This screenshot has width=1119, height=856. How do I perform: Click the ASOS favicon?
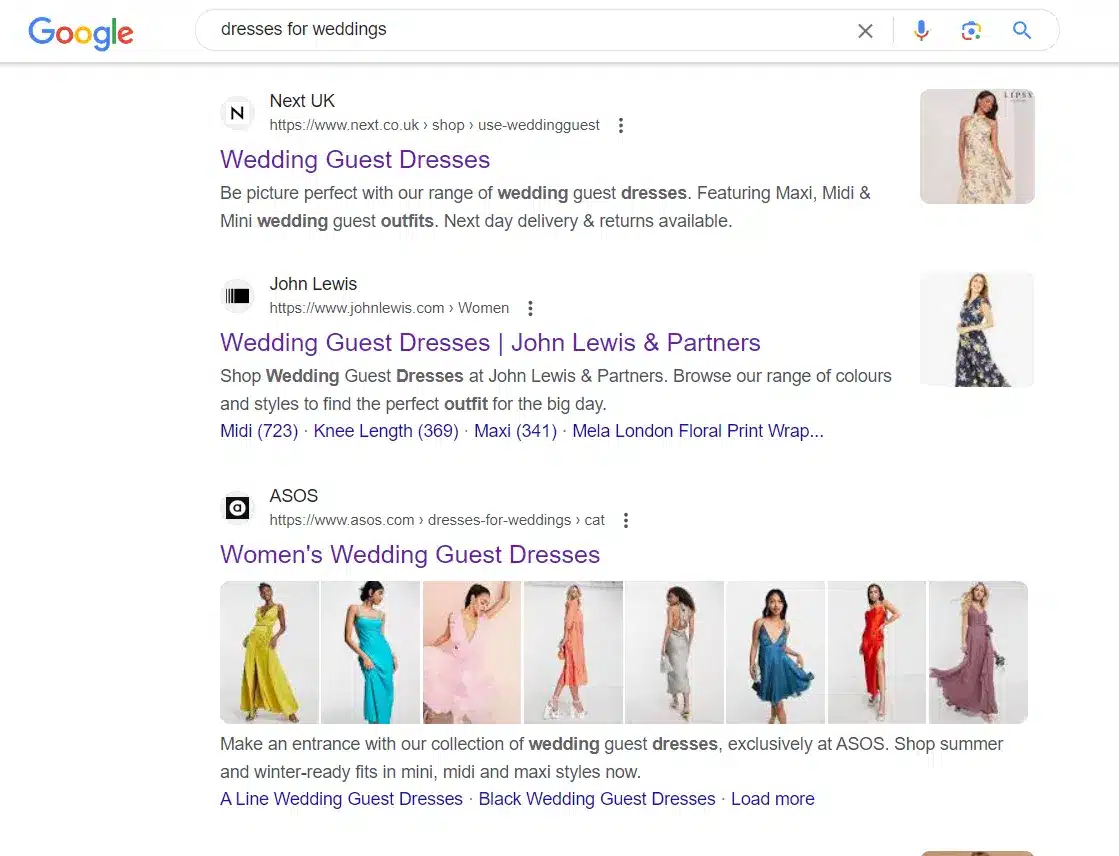(238, 508)
